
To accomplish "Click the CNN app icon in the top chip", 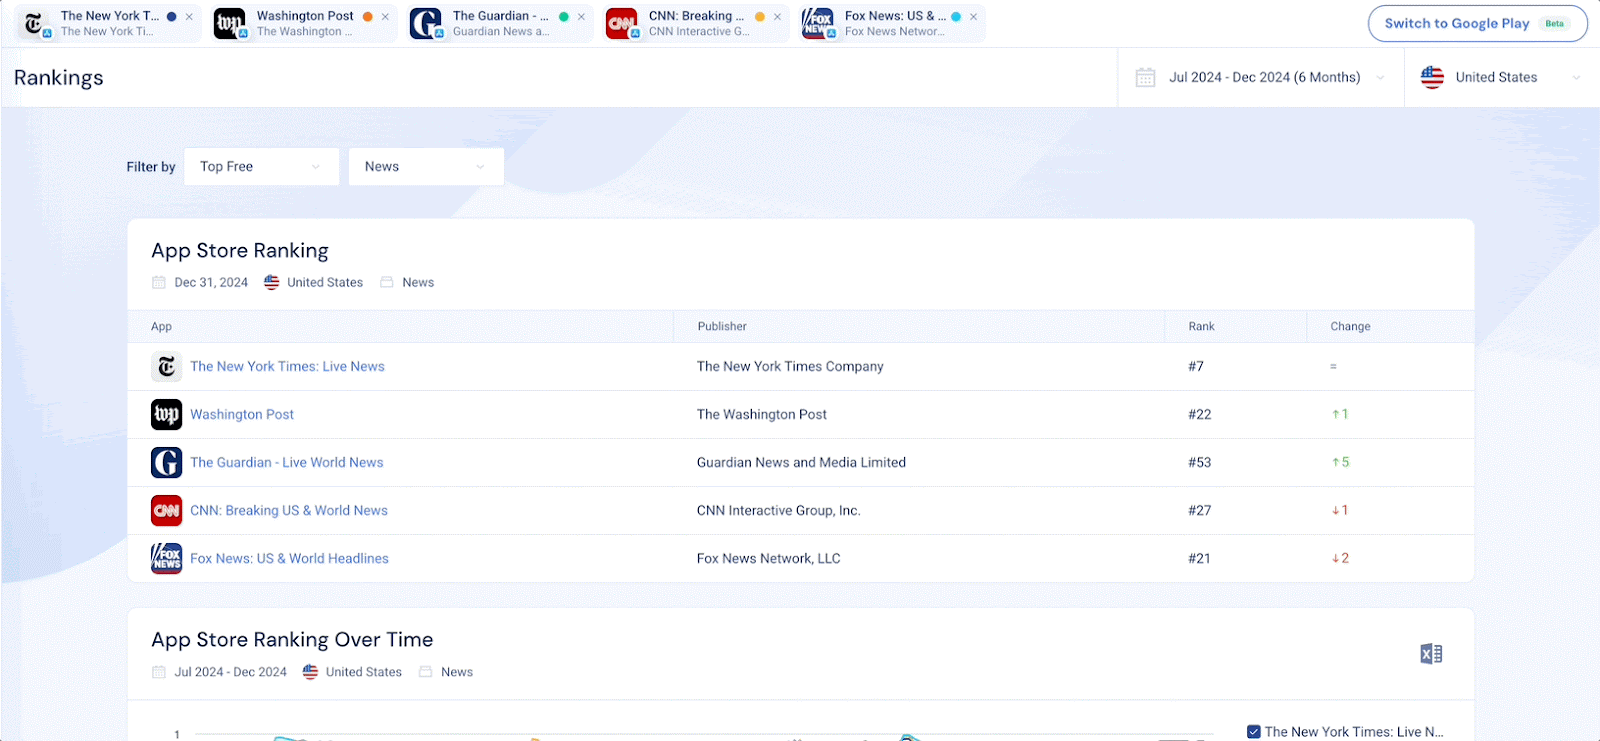I will pyautogui.click(x=622, y=24).
